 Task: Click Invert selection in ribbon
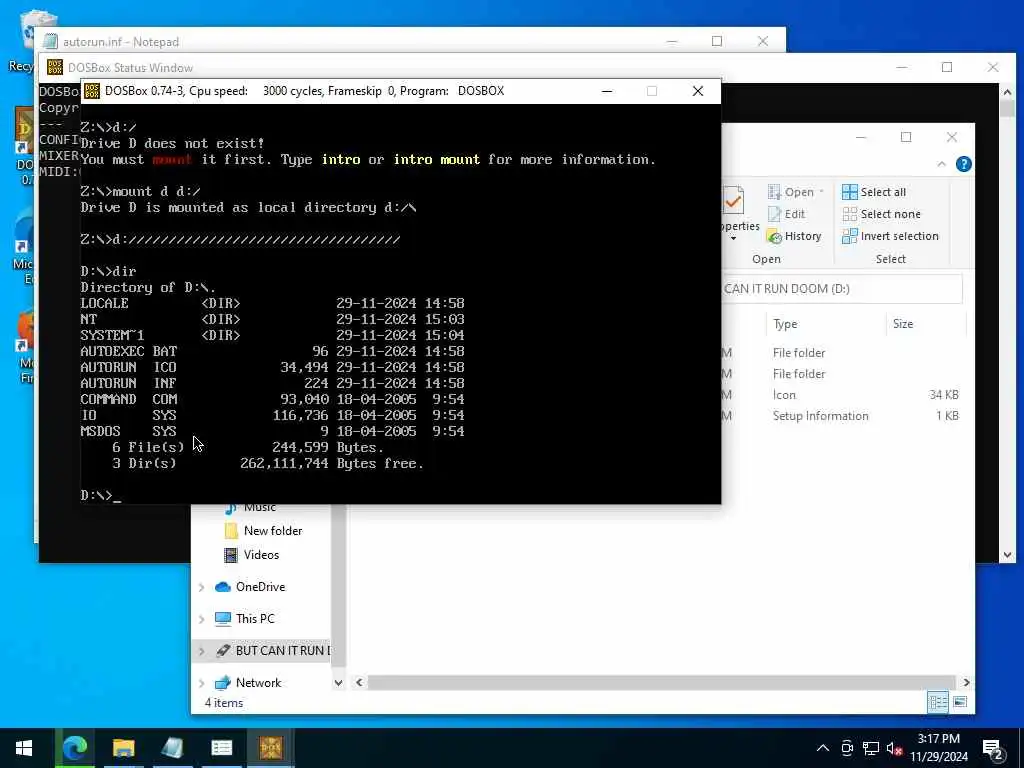tap(890, 236)
